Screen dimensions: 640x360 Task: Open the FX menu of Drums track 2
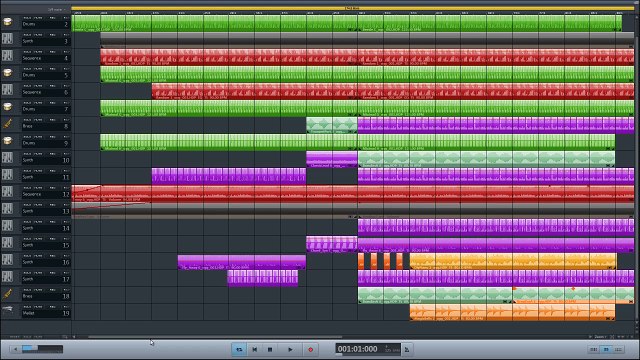pos(66,18)
